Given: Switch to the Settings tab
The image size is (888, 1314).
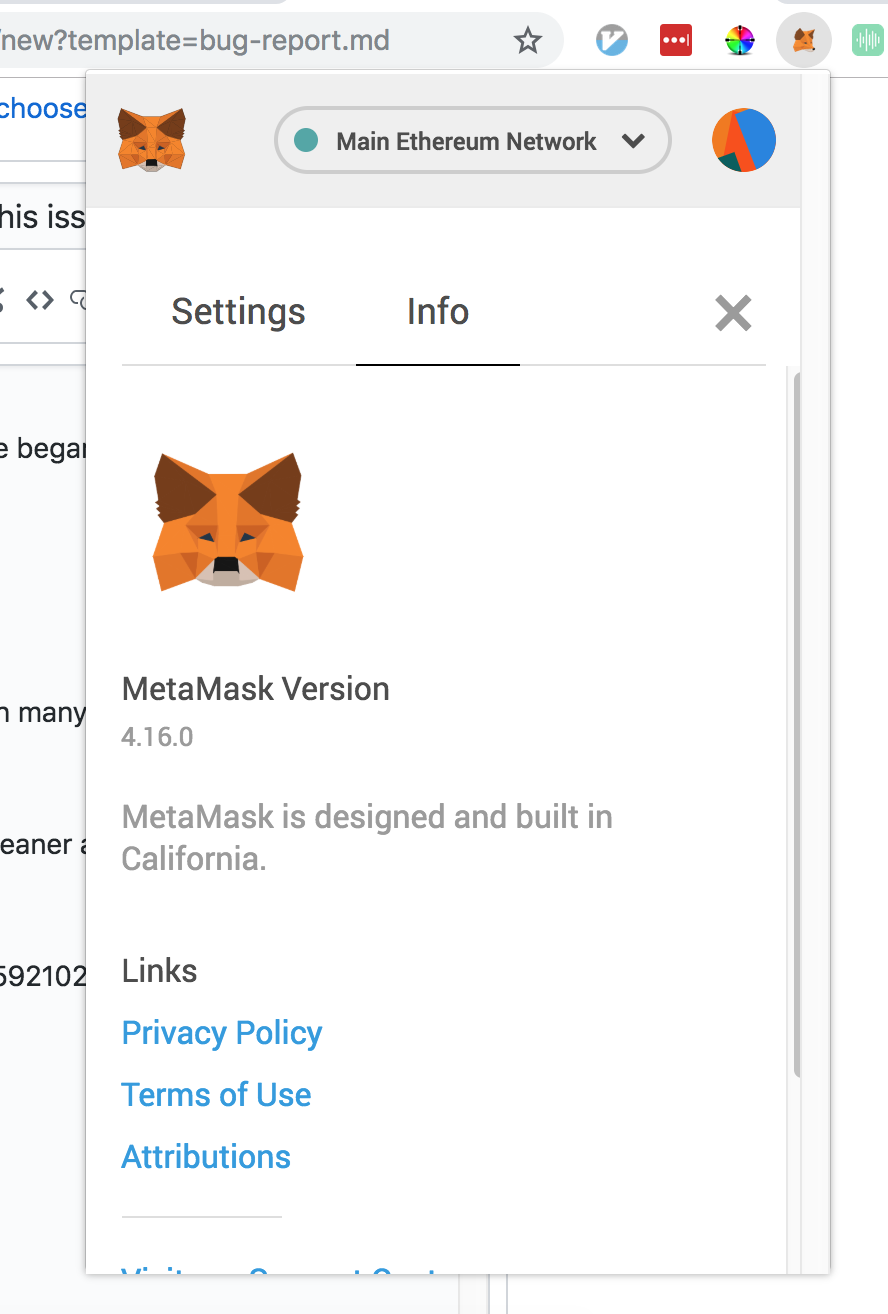Looking at the screenshot, I should pyautogui.click(x=238, y=312).
